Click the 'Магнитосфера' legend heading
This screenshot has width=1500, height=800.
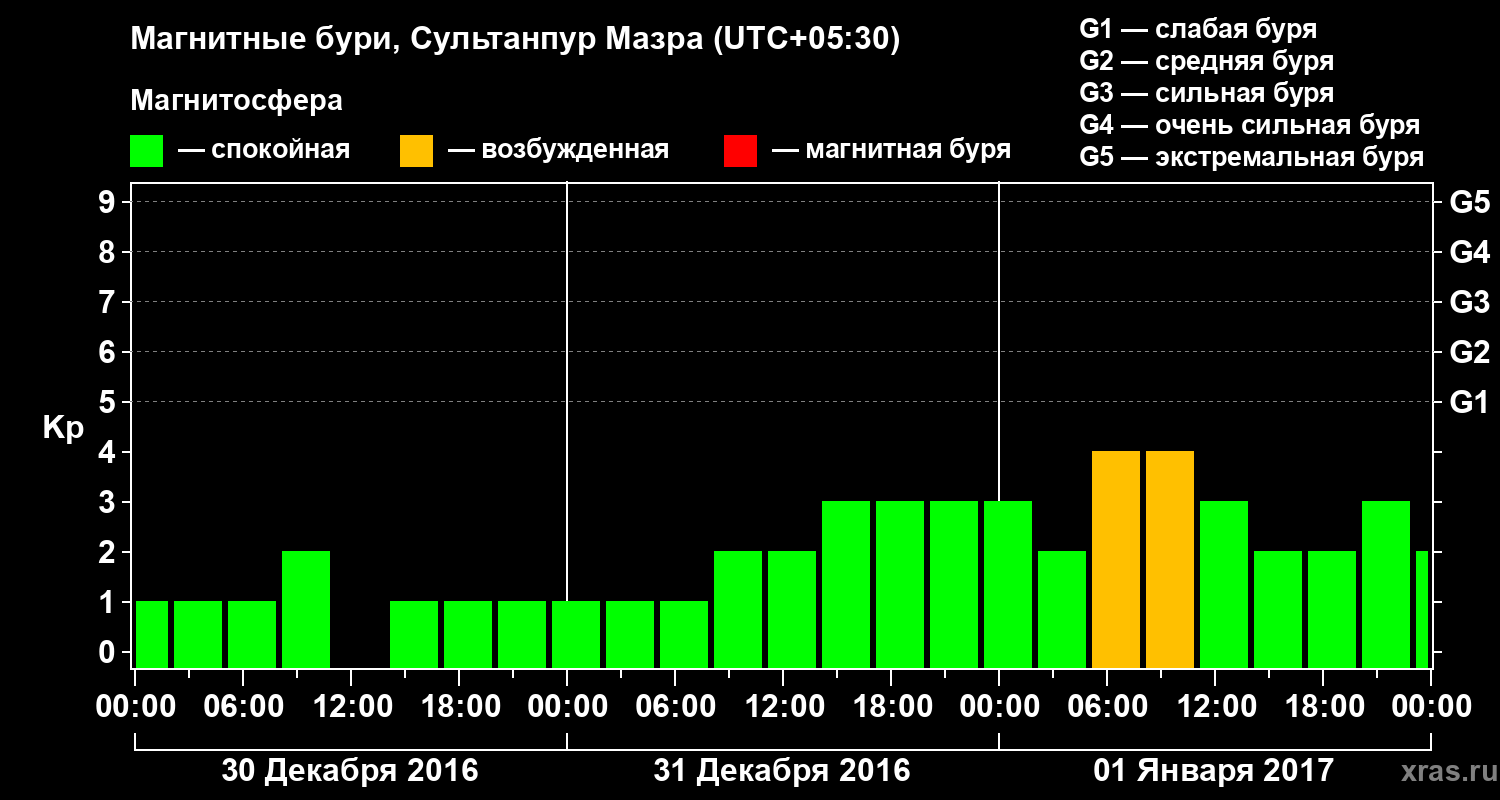coord(237,101)
